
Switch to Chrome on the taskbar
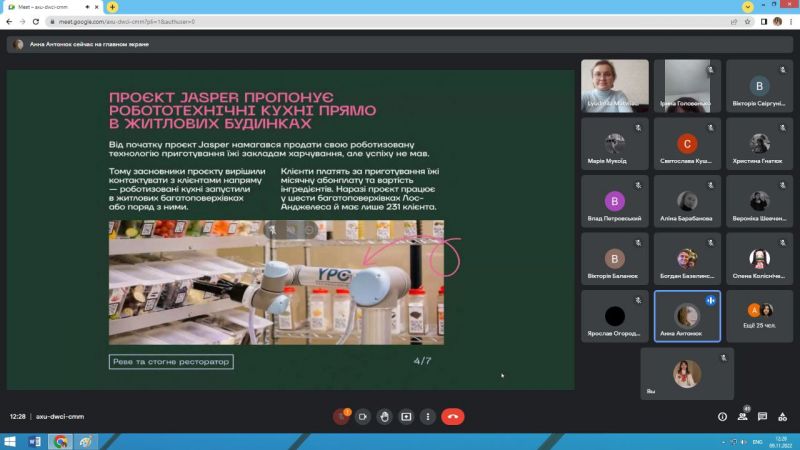tap(60, 441)
